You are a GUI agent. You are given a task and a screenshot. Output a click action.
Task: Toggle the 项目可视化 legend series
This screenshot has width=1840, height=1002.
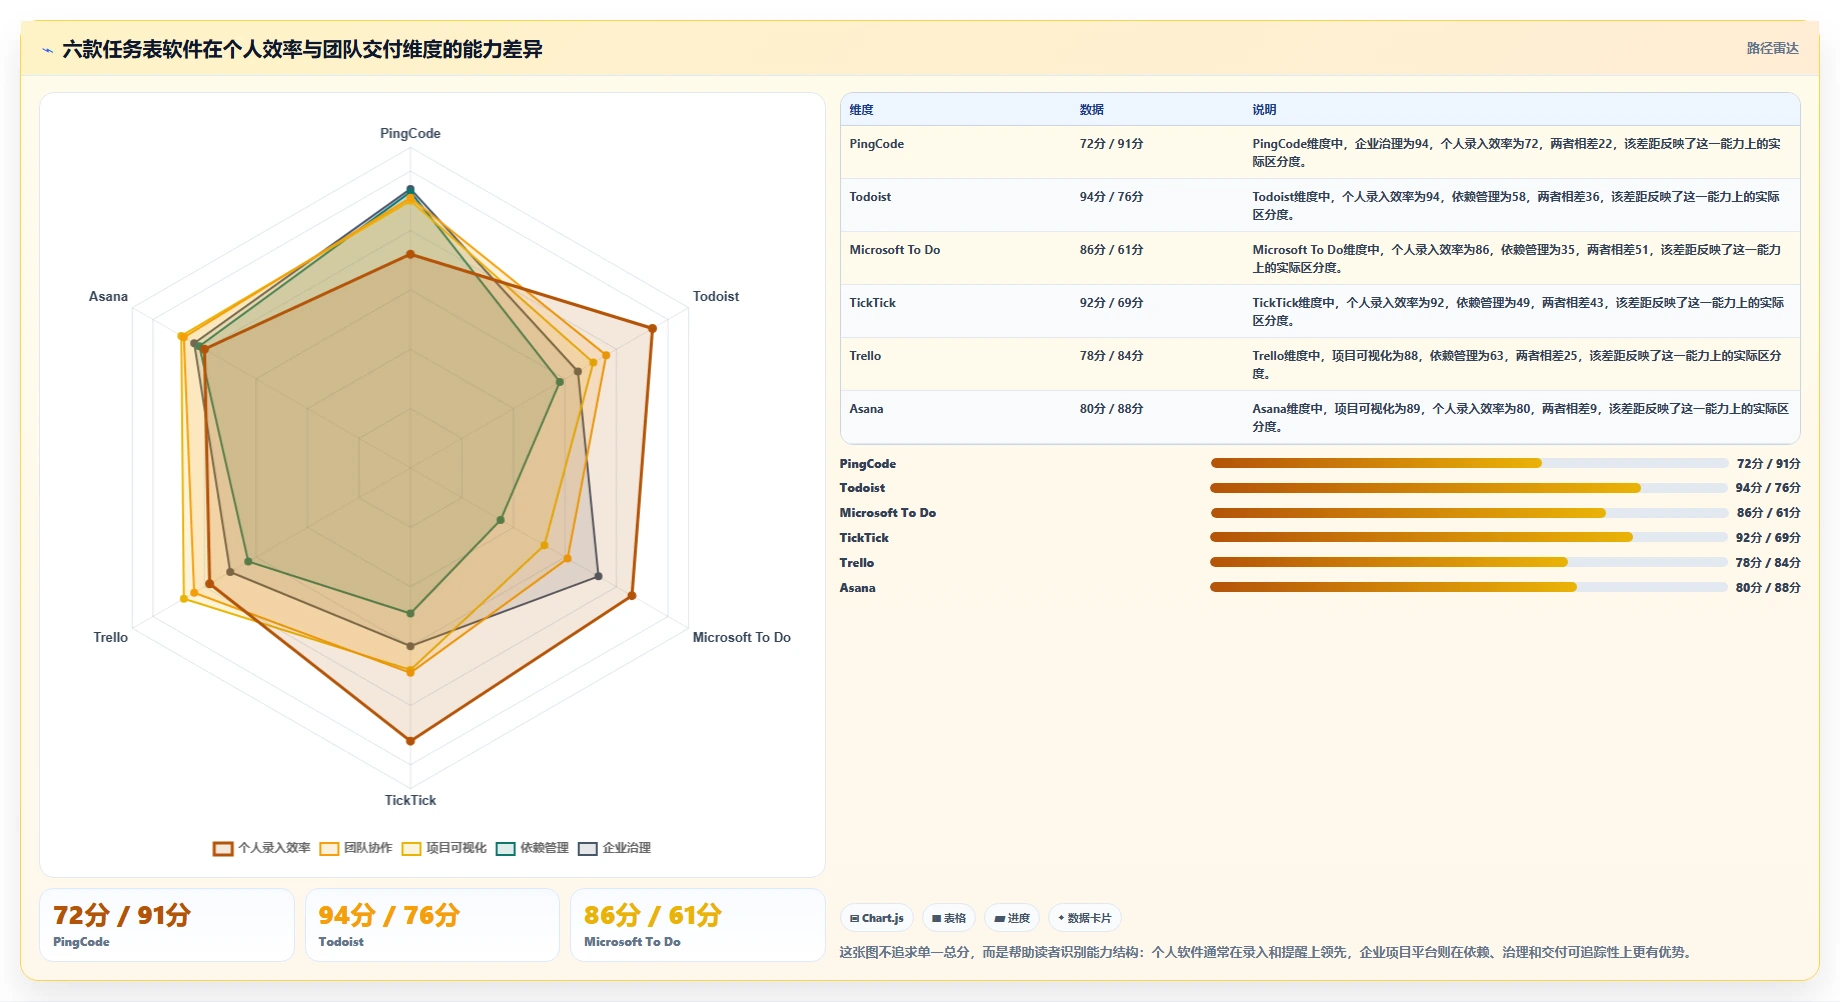(444, 848)
